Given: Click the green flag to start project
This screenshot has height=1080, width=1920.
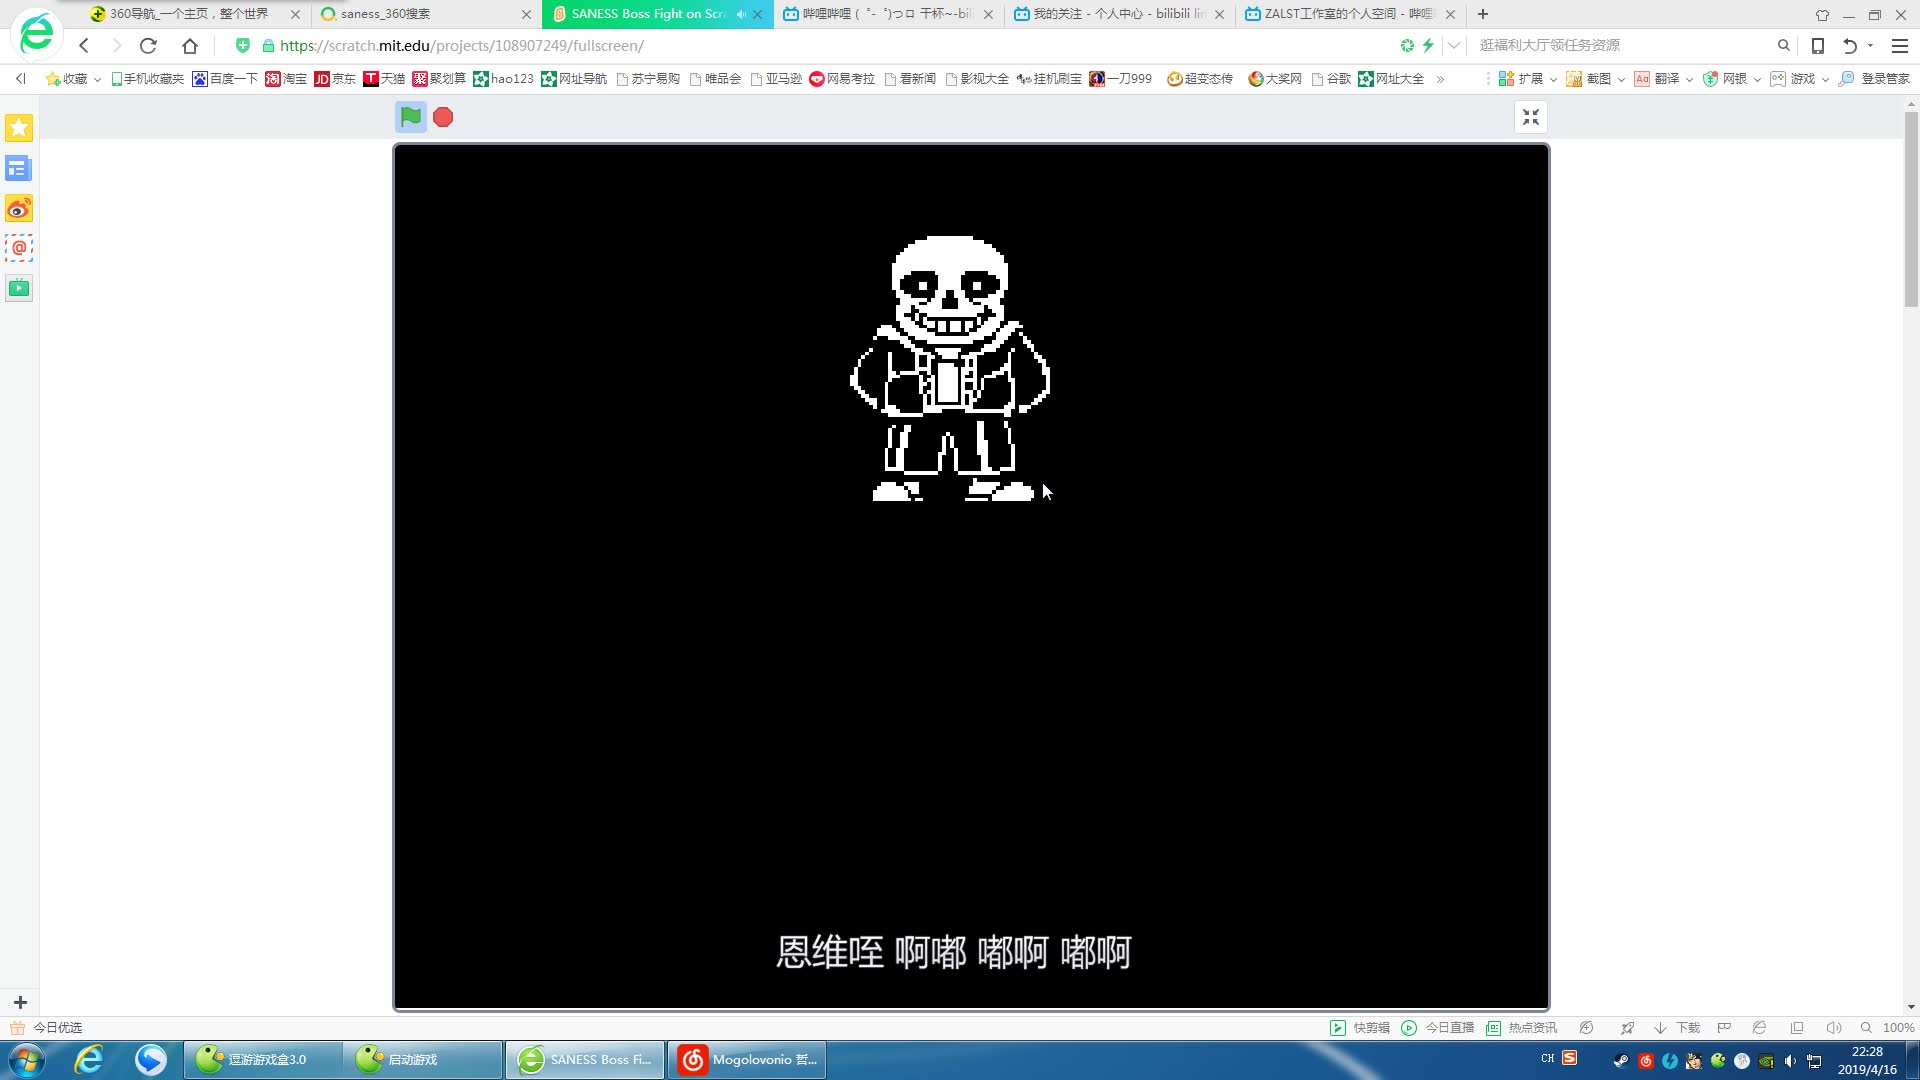Looking at the screenshot, I should (x=410, y=117).
